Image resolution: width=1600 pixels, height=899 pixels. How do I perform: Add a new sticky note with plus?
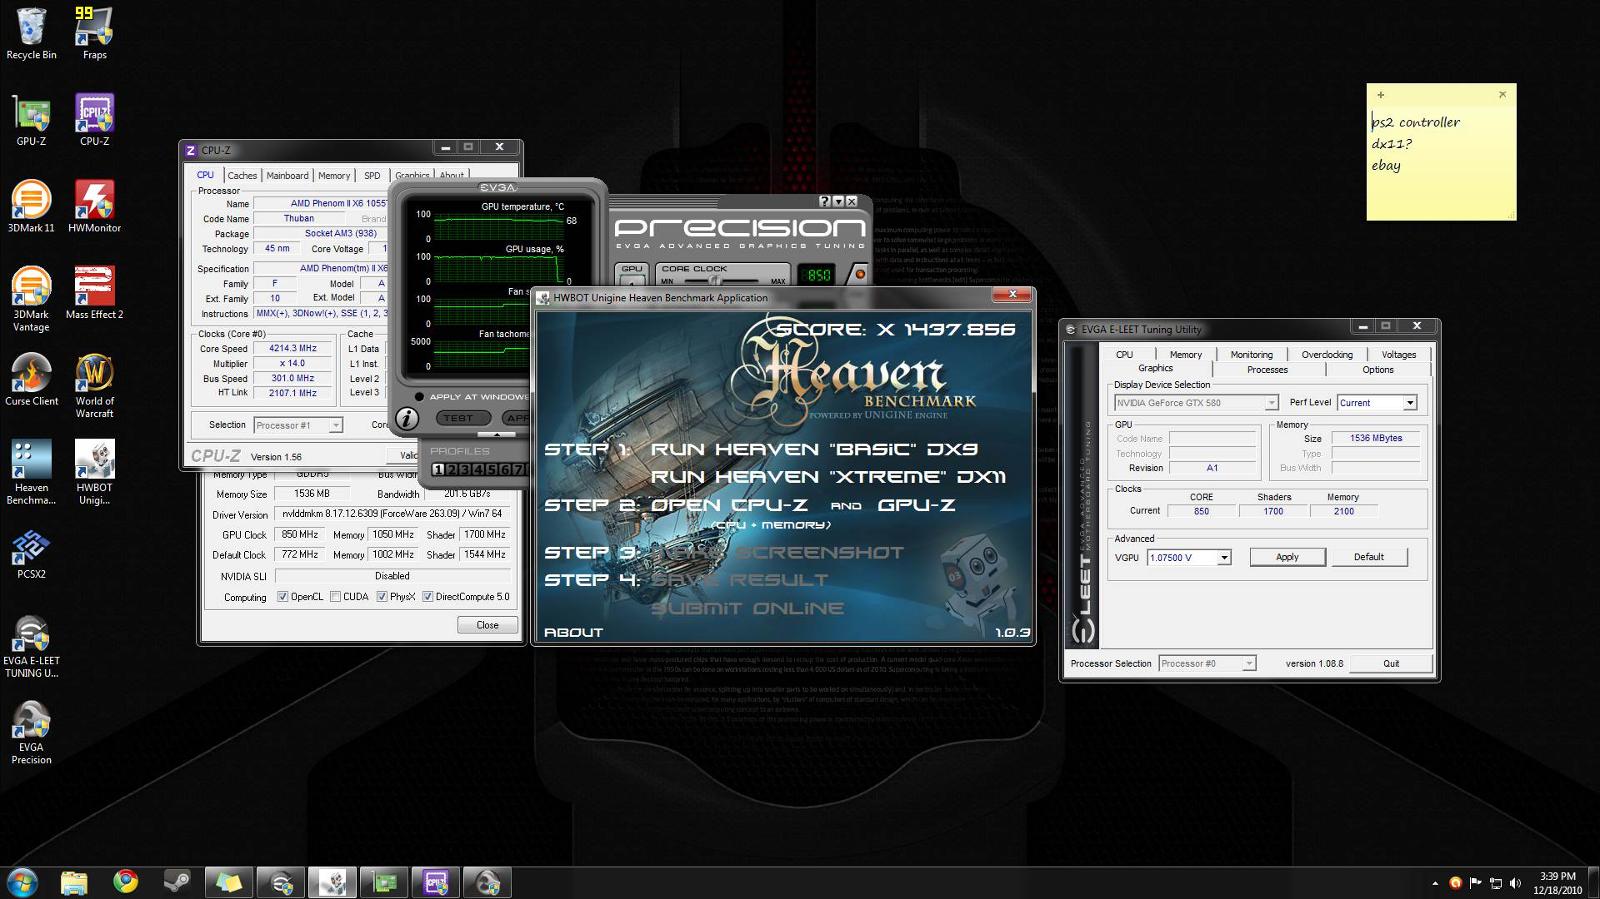coord(1380,95)
